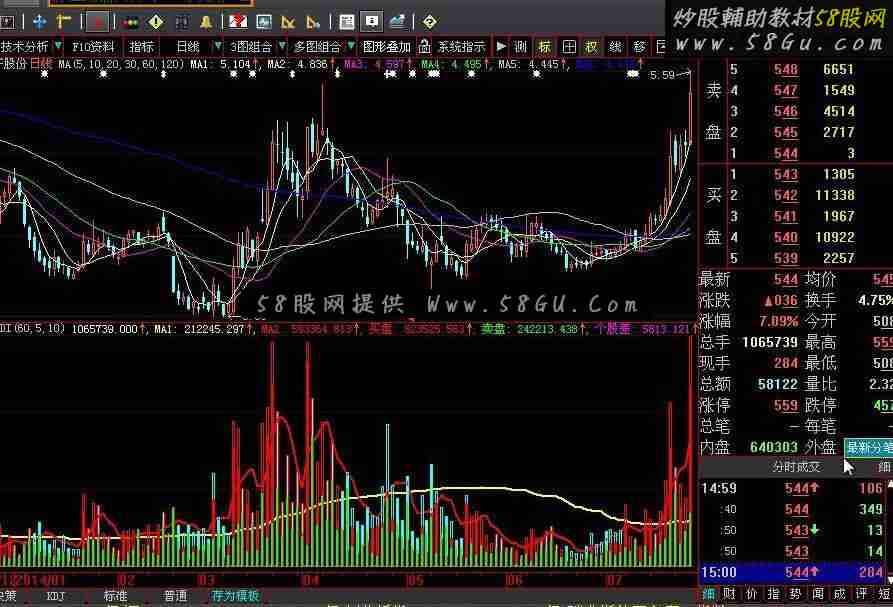Click the 图形叠加 button
The width and height of the screenshot is (893, 607).
(x=387, y=47)
